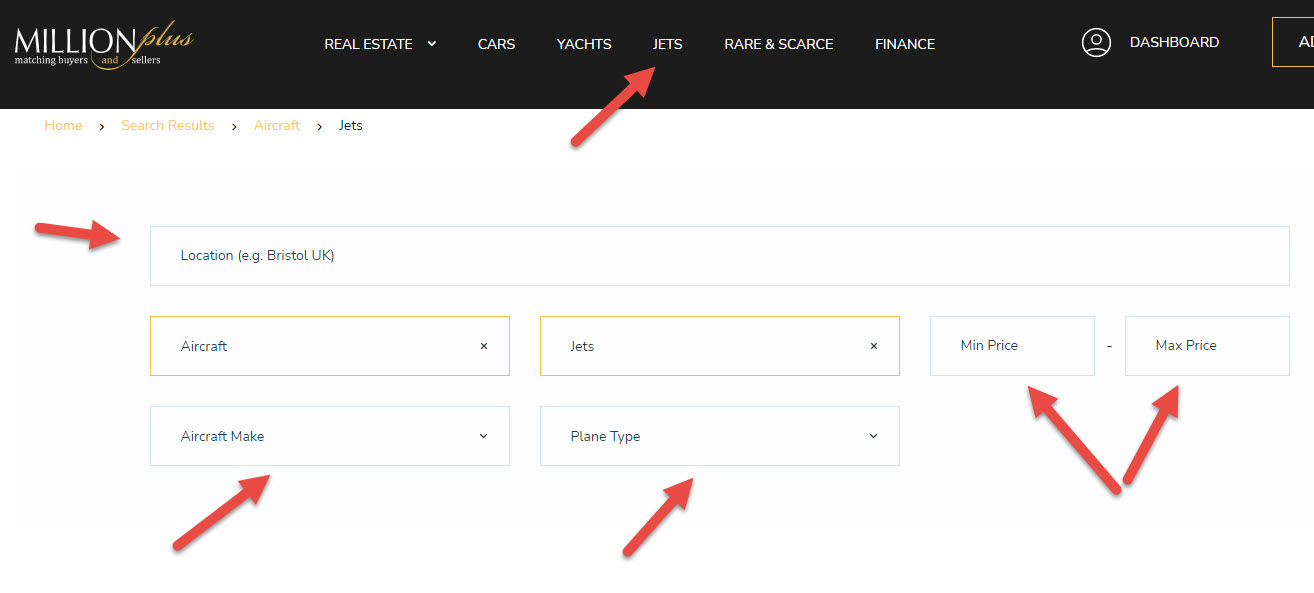Open the Rare & Scarce section
This screenshot has height=593, width=1314.
(778, 44)
